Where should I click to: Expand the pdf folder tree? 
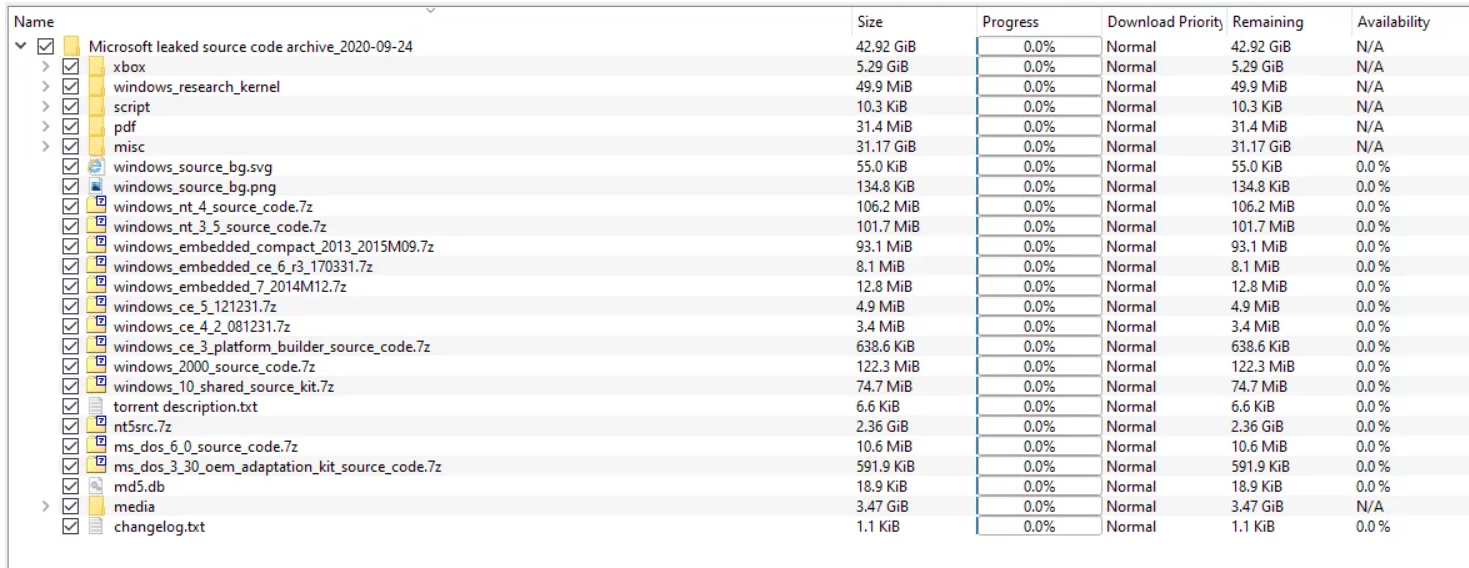point(45,127)
